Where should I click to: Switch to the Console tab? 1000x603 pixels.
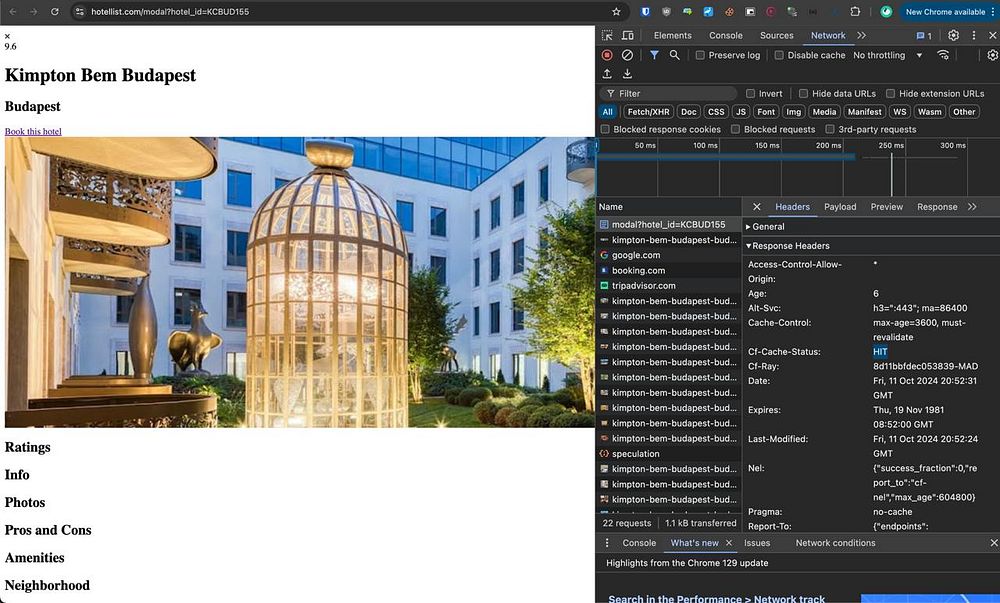(x=726, y=35)
